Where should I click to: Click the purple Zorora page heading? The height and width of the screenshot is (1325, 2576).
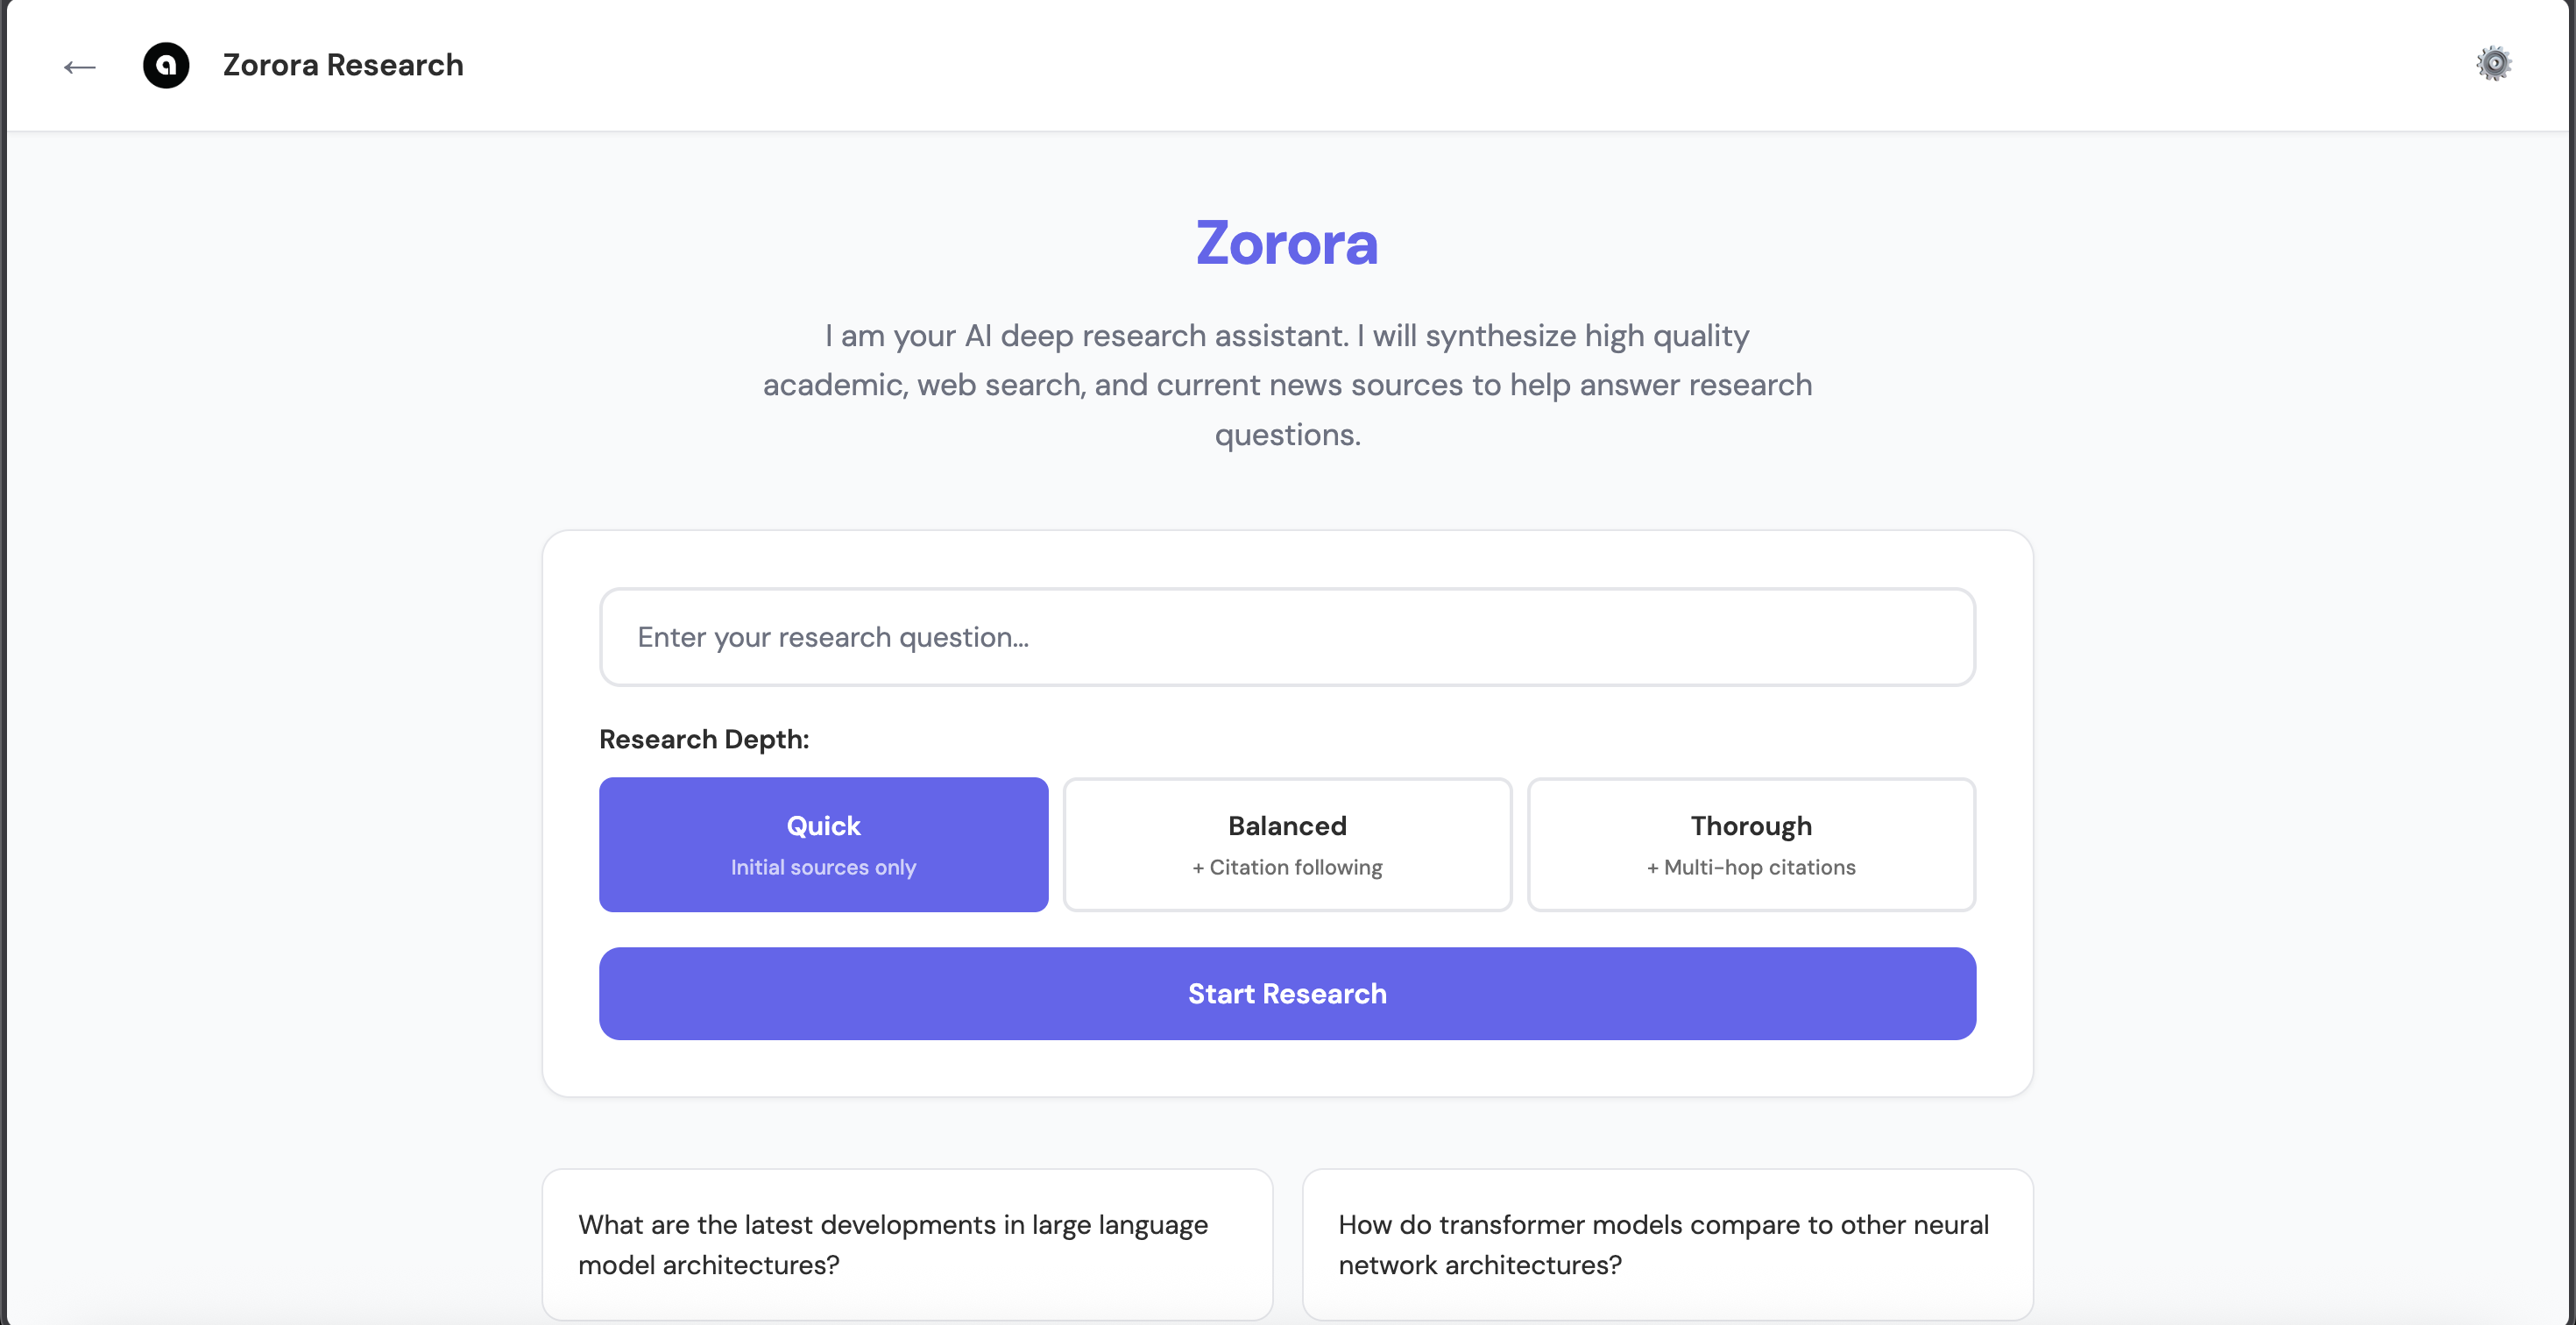point(1286,243)
